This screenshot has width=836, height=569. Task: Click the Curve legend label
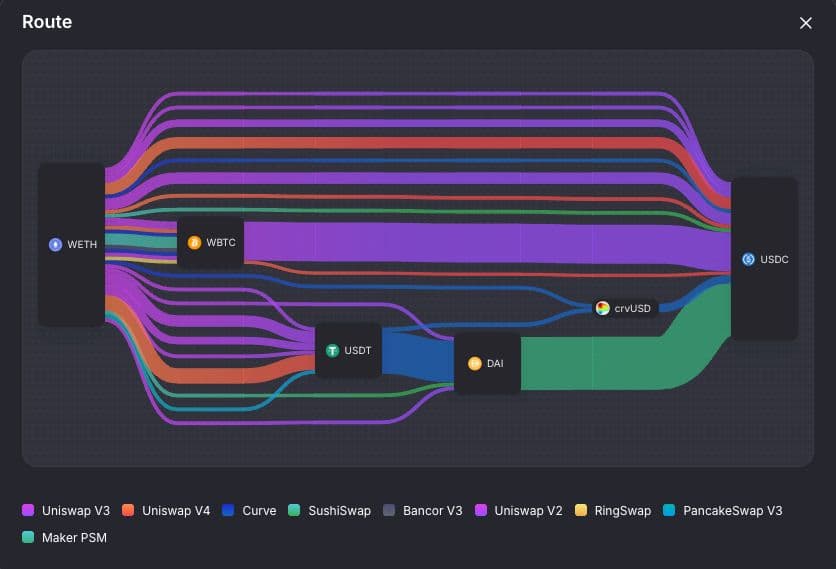[x=259, y=510]
